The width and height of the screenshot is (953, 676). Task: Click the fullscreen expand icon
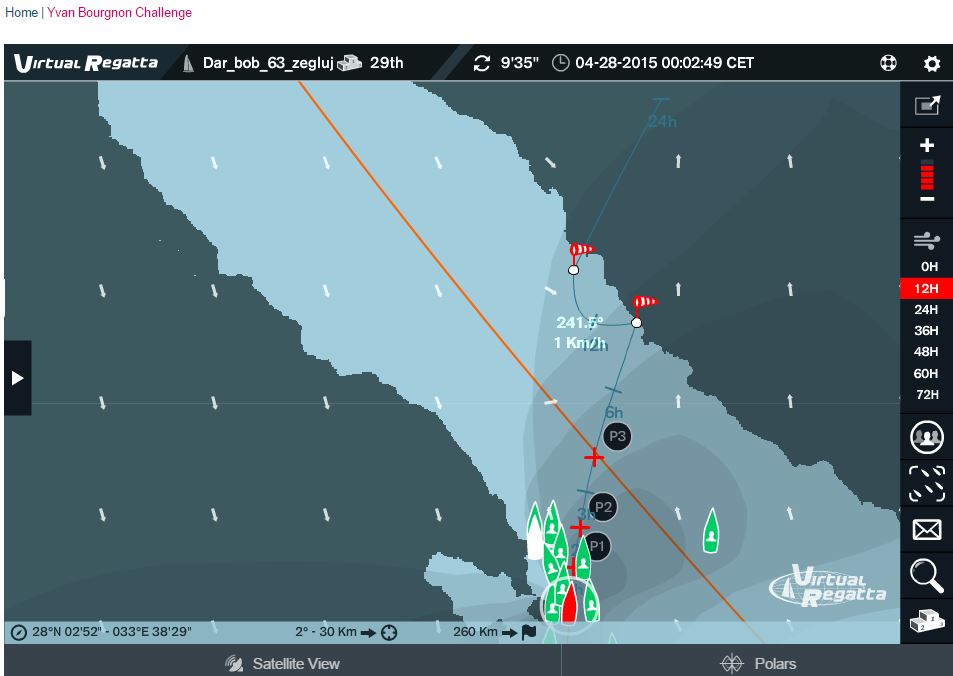pyautogui.click(x=927, y=105)
